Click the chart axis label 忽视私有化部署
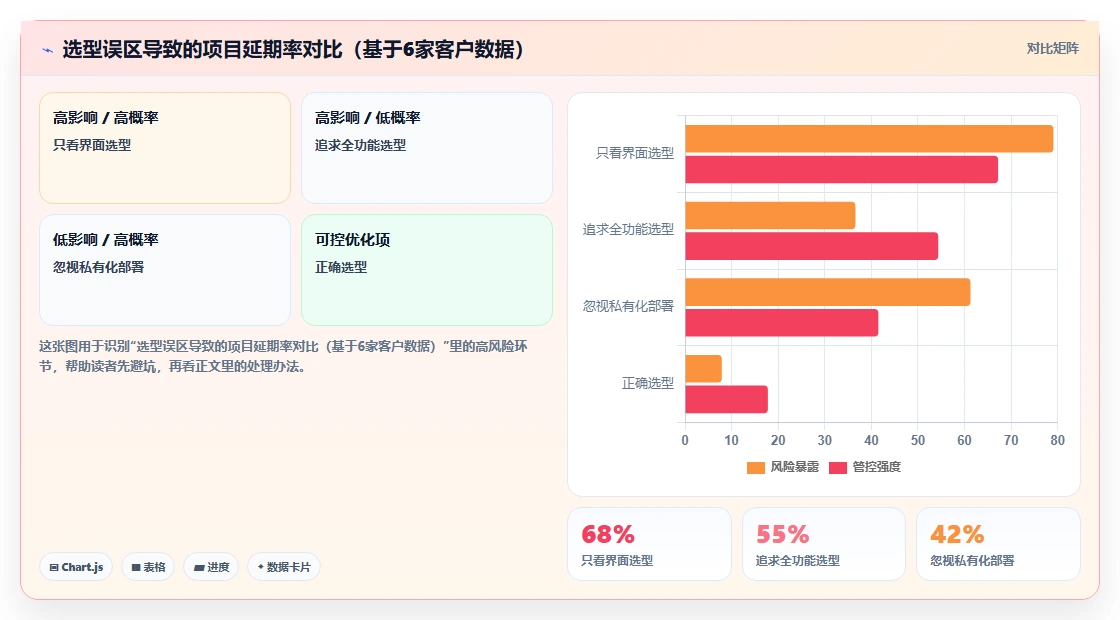 click(x=628, y=306)
